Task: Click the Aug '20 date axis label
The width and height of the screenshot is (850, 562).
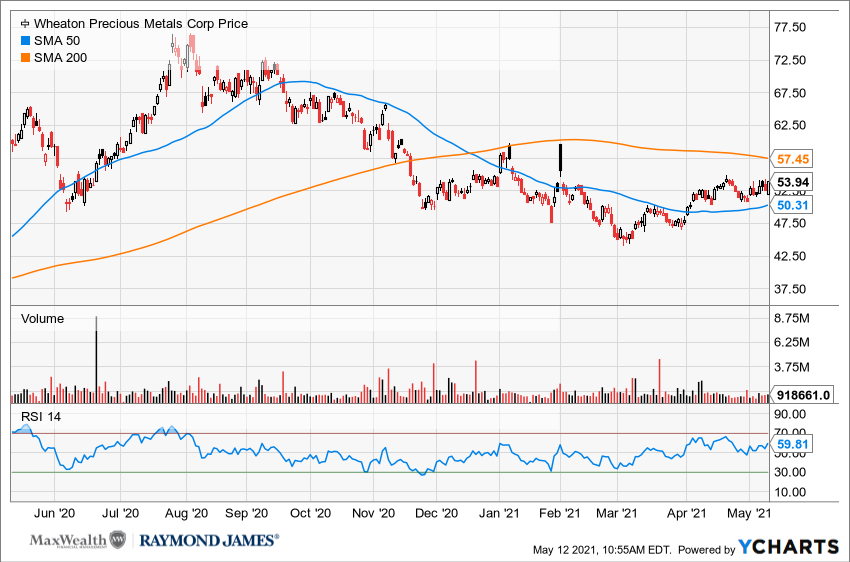Action: tap(186, 513)
